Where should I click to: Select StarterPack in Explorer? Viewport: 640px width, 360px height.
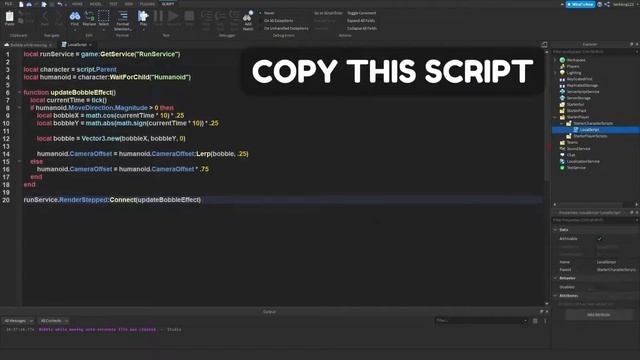click(576, 111)
